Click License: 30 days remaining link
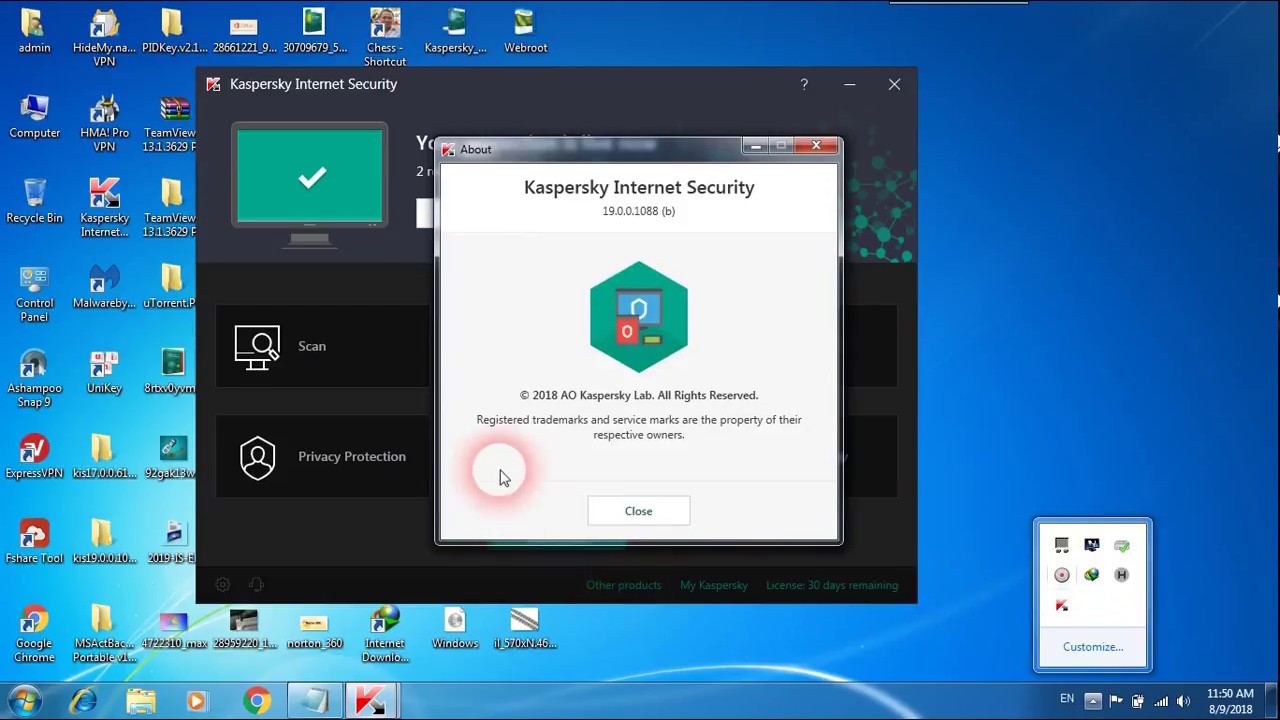The height and width of the screenshot is (720, 1280). [x=832, y=585]
